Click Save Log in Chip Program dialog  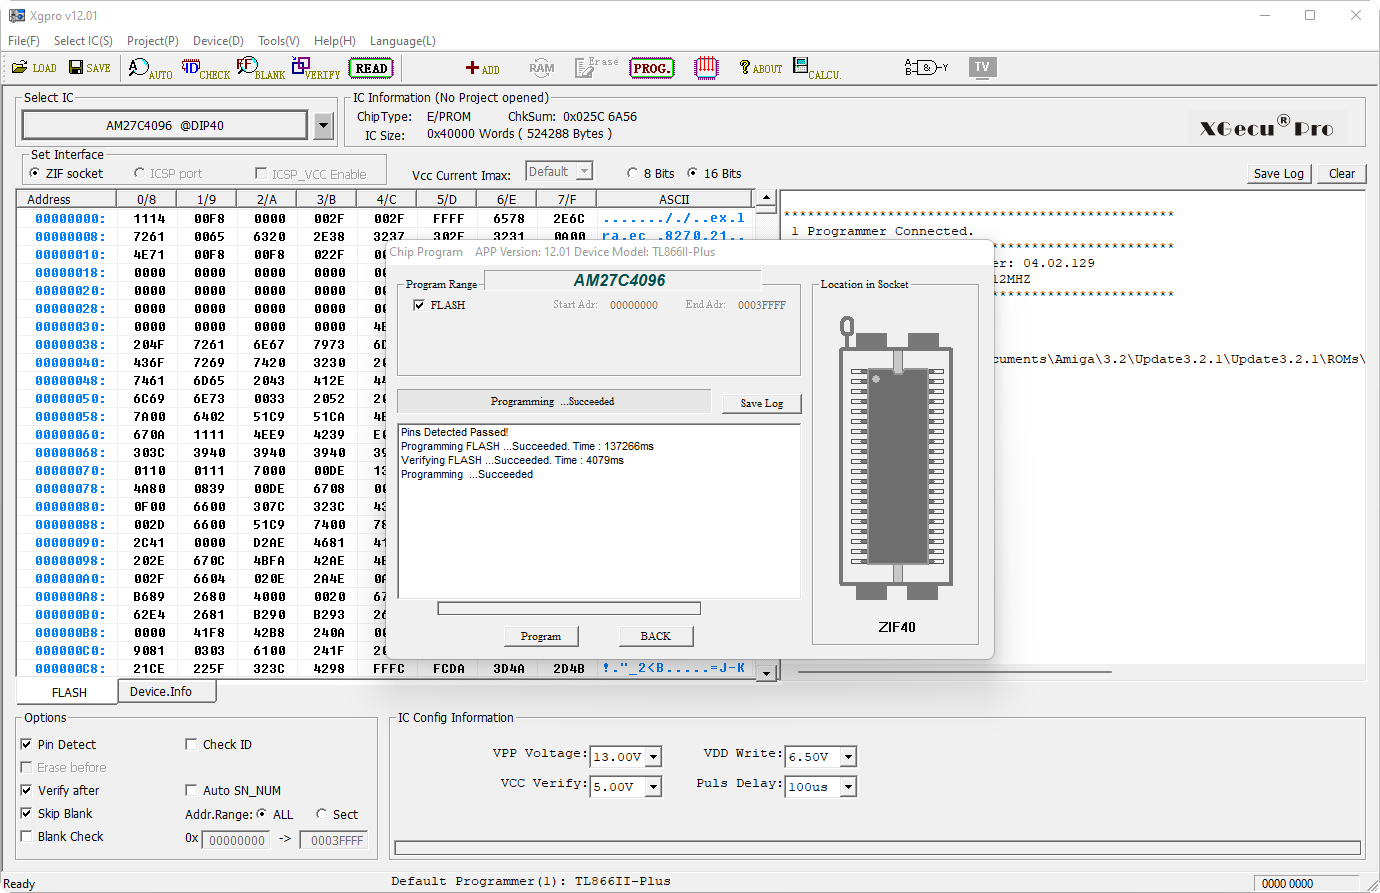coord(762,403)
